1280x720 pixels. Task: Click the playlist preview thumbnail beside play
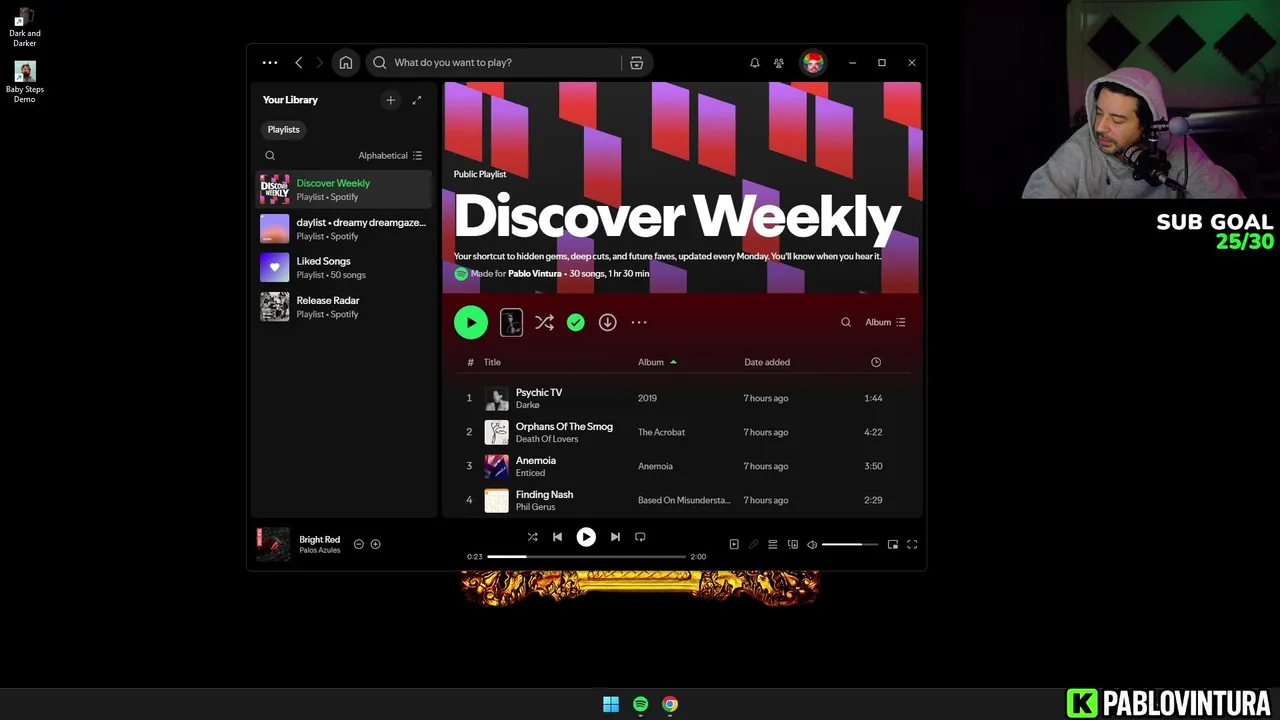coord(511,322)
